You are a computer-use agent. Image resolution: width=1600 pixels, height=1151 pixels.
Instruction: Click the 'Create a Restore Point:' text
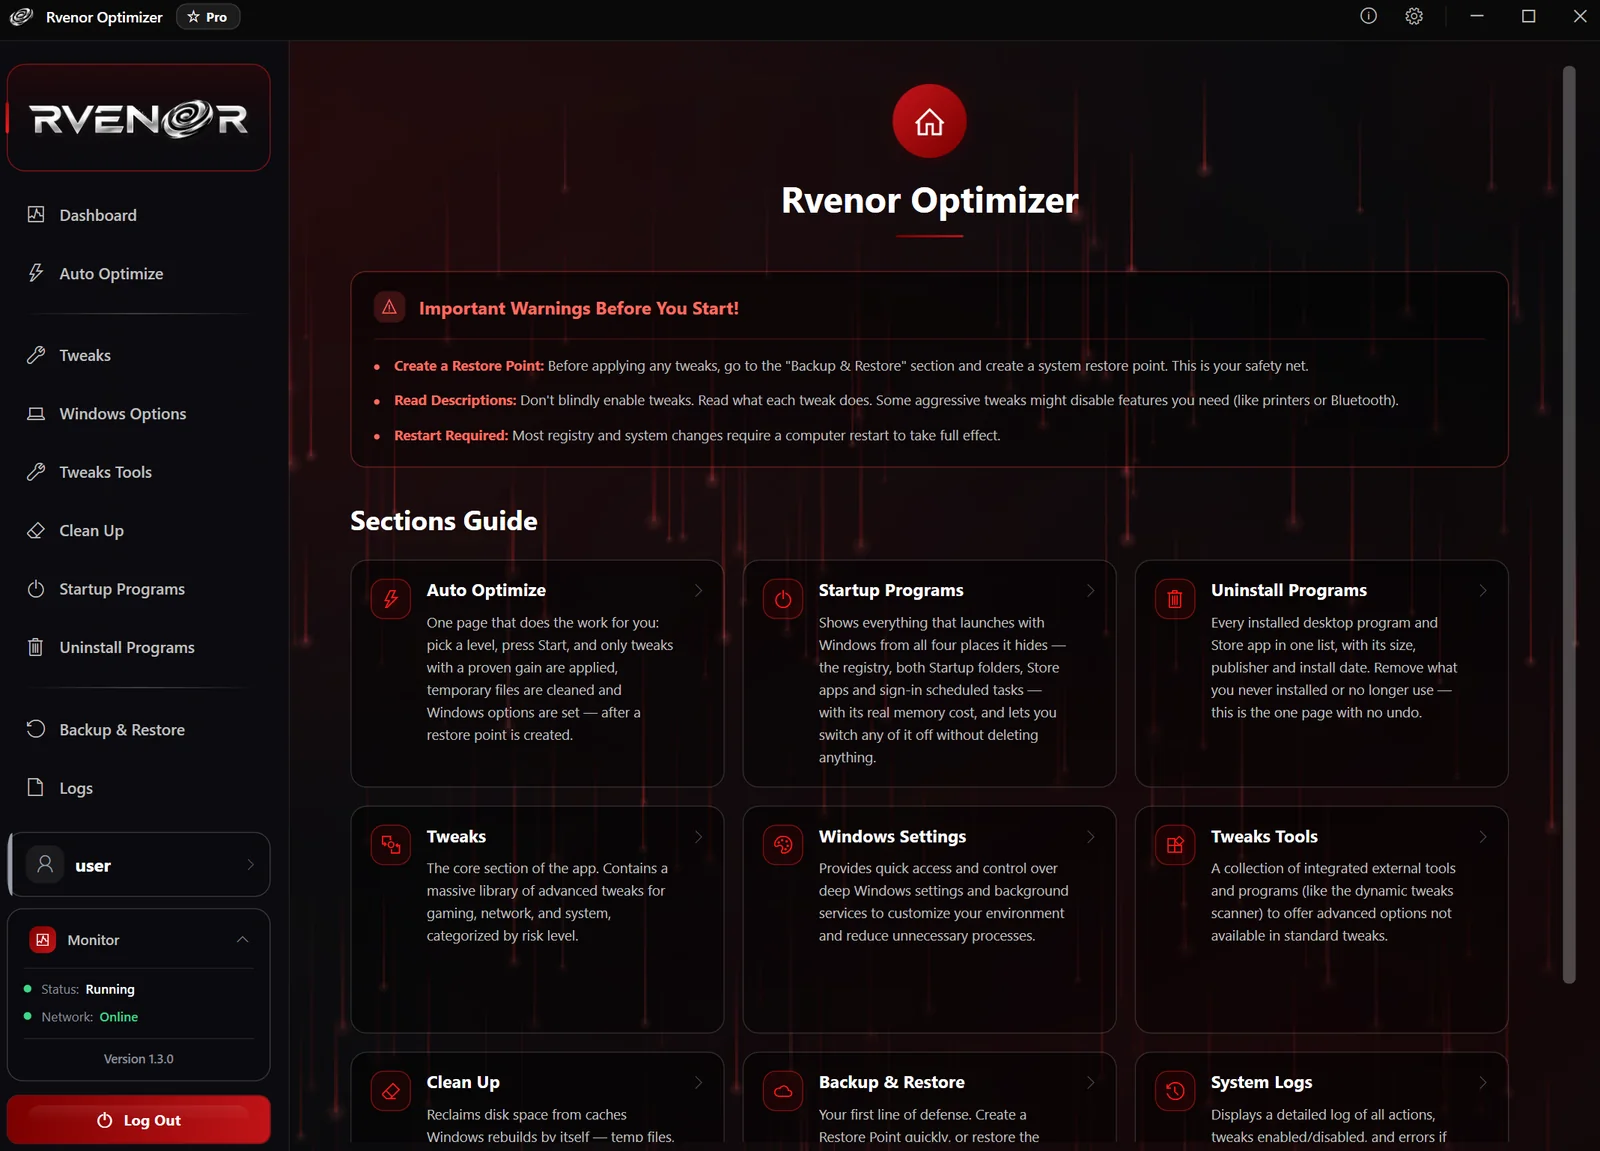click(469, 366)
